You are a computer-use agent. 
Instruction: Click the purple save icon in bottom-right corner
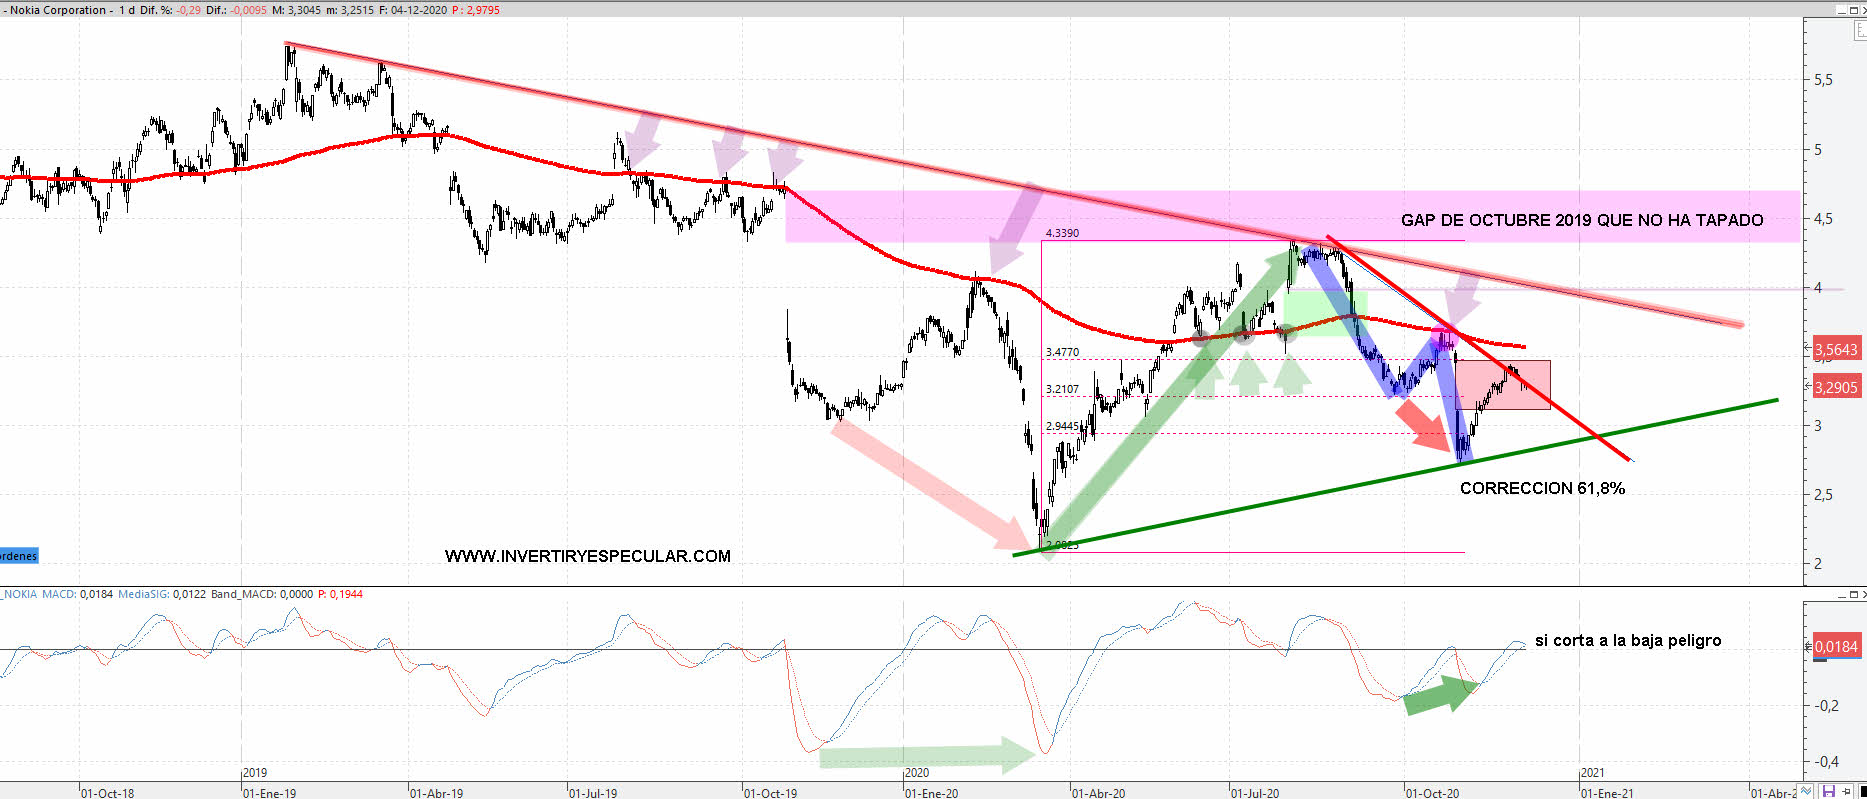1828,791
